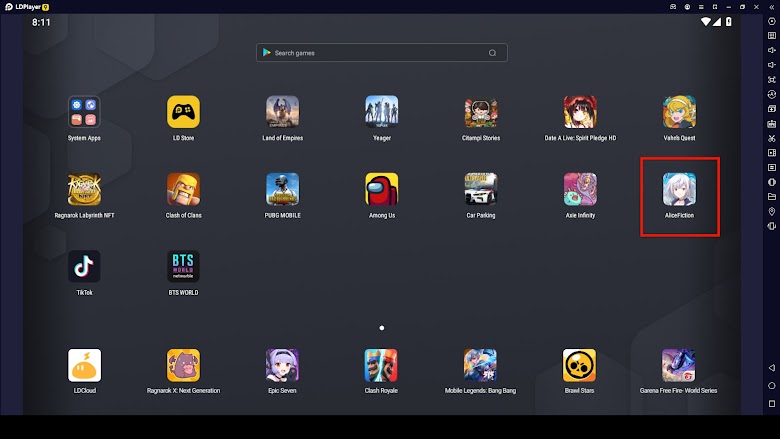Tap the Android recents square button
Screen dimensions: 780x439
pyautogui.click(x=772, y=403)
